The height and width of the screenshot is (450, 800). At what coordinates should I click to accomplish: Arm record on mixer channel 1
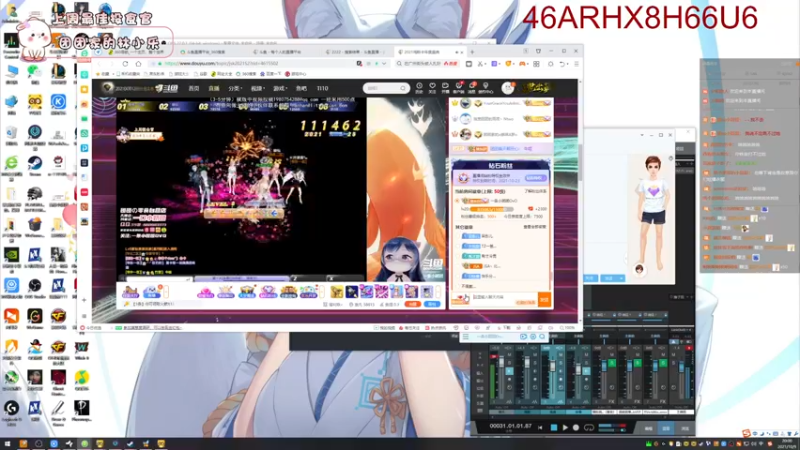coord(510,379)
